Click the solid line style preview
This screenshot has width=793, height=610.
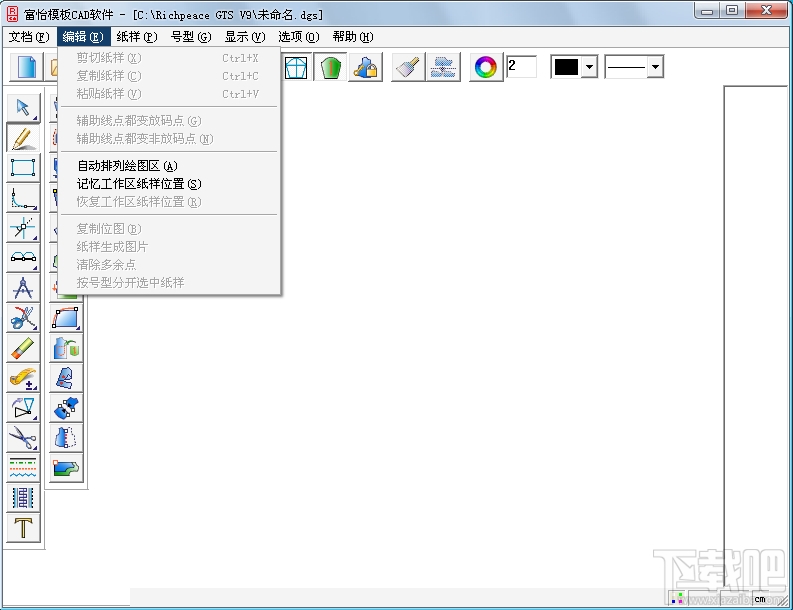[626, 67]
